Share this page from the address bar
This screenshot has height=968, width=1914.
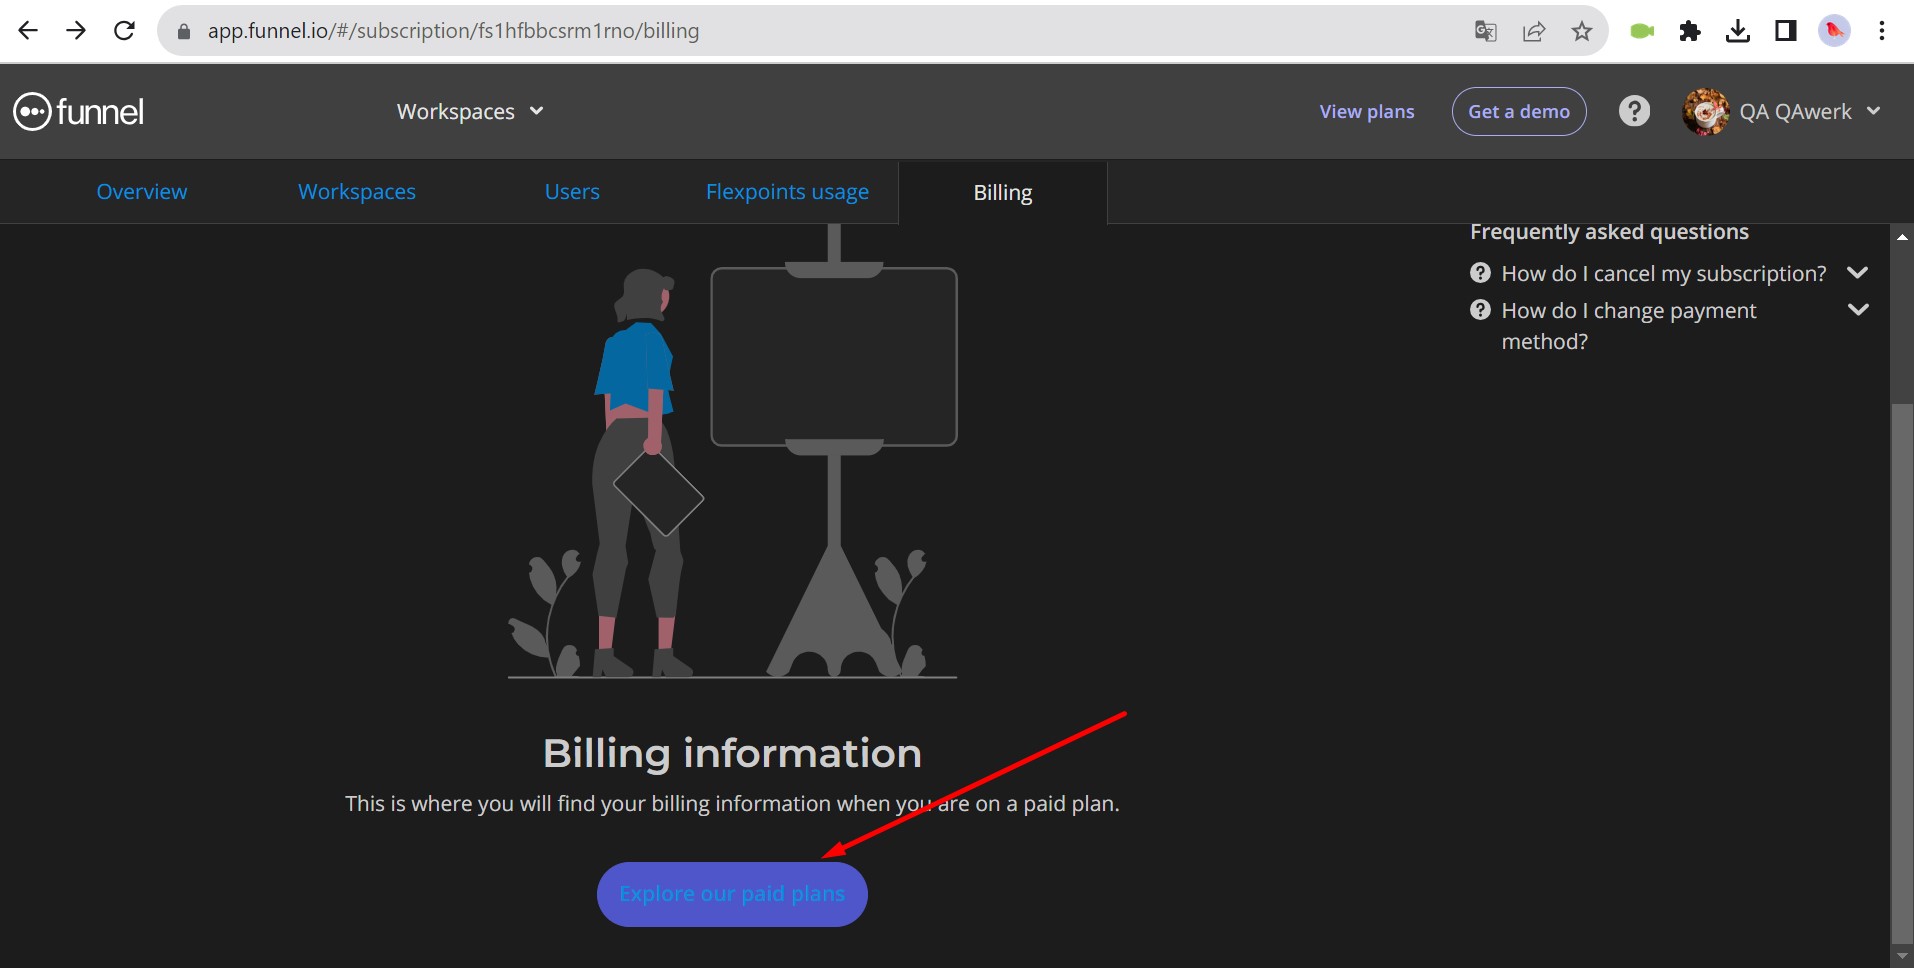pos(1534,31)
